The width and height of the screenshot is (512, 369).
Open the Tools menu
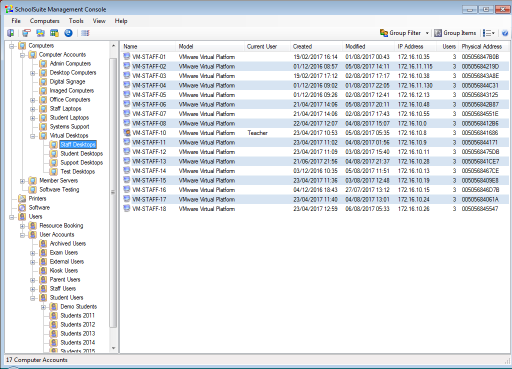coord(76,21)
